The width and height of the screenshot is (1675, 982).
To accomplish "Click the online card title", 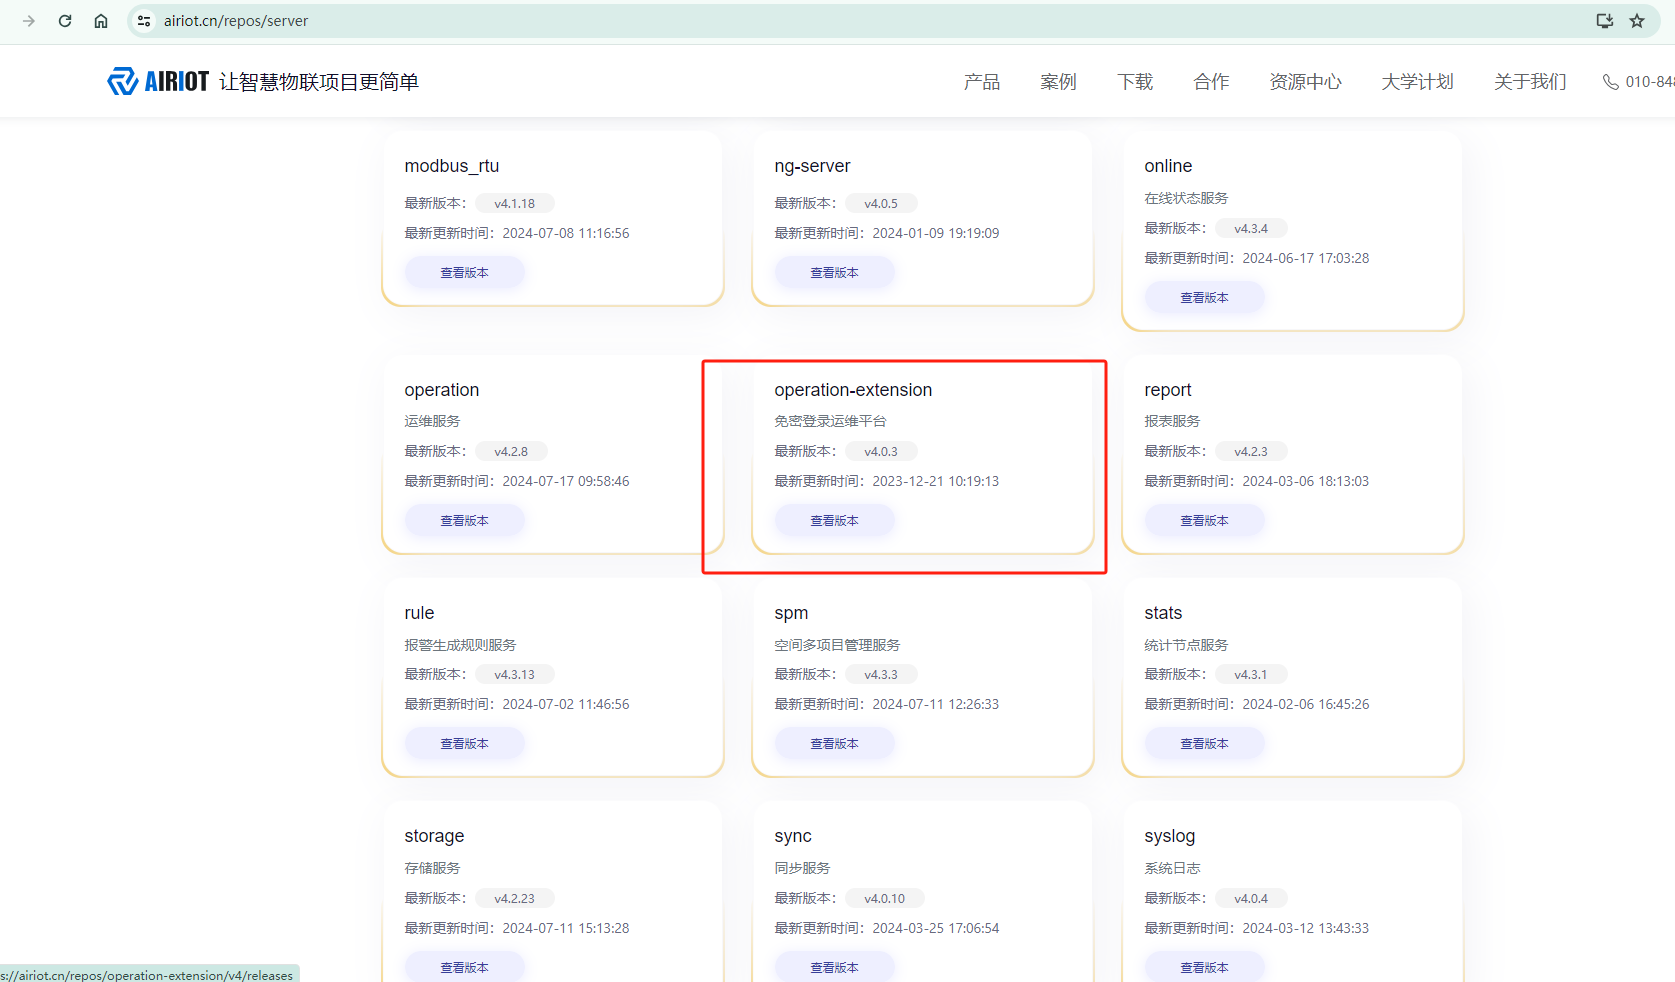I will [x=1168, y=166].
